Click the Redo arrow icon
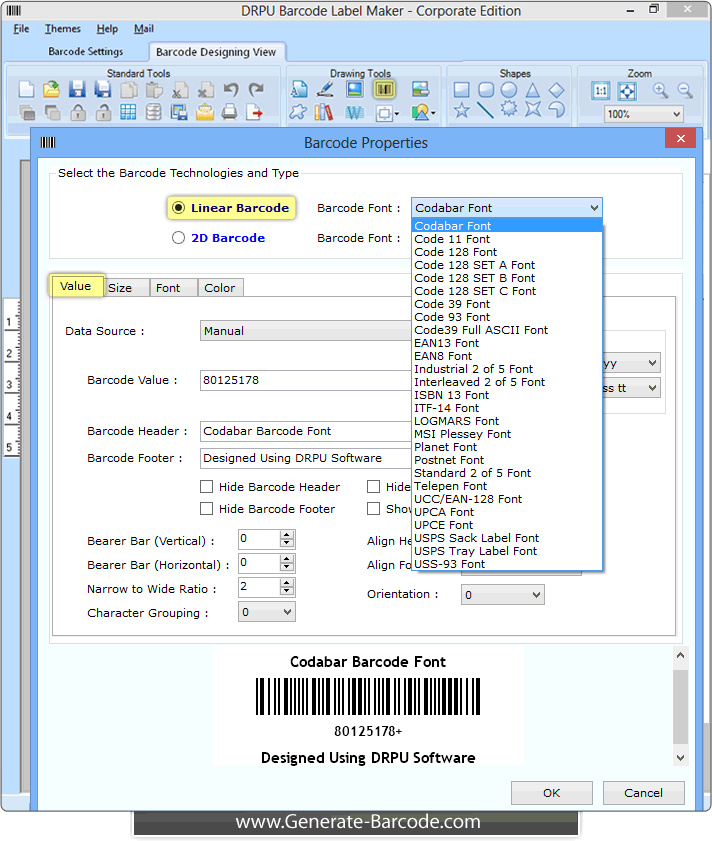 256,90
